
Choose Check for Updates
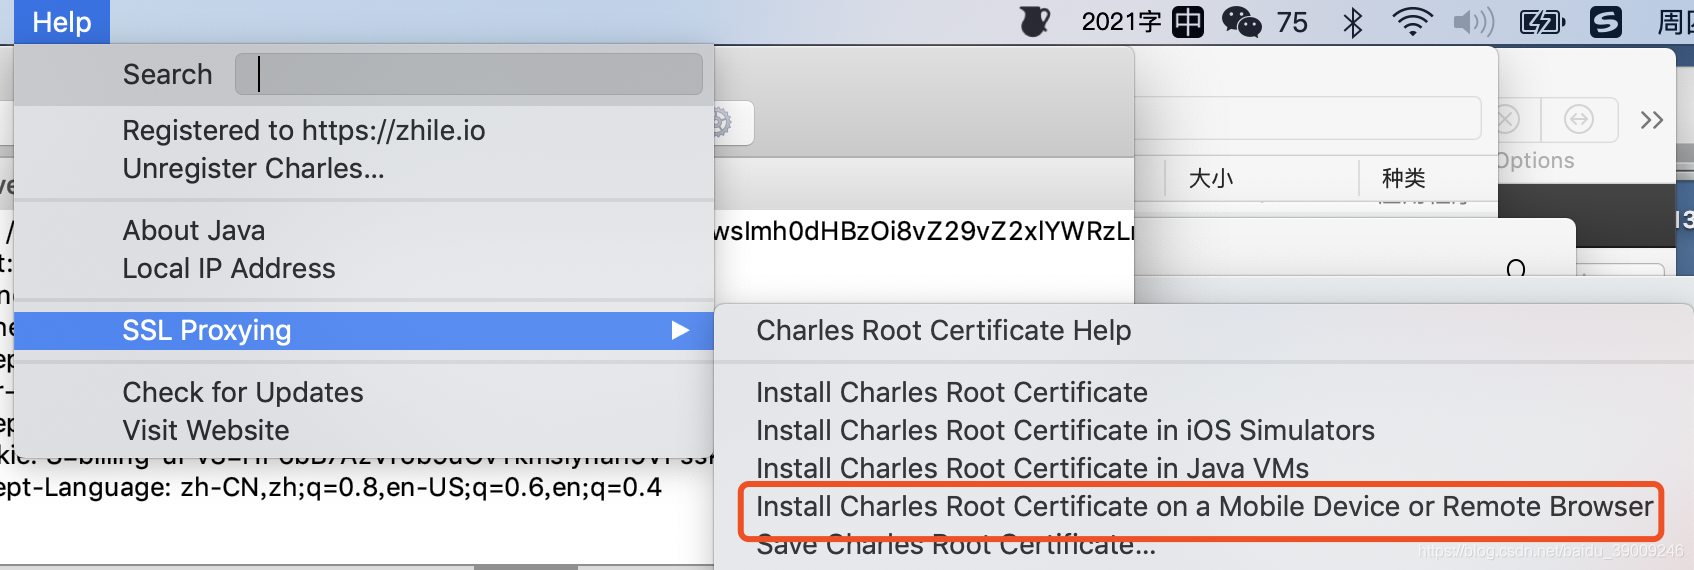243,392
